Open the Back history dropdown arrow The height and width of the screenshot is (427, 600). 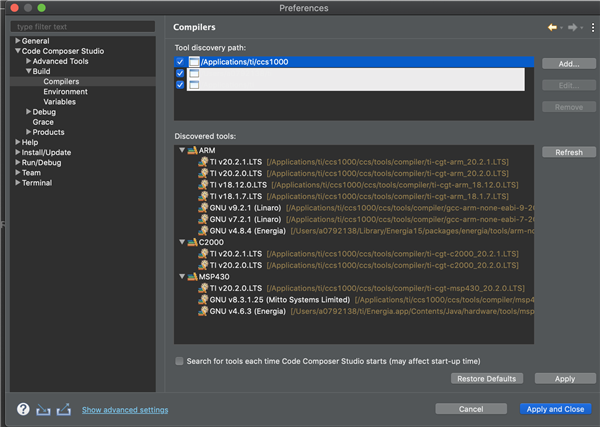[561, 28]
